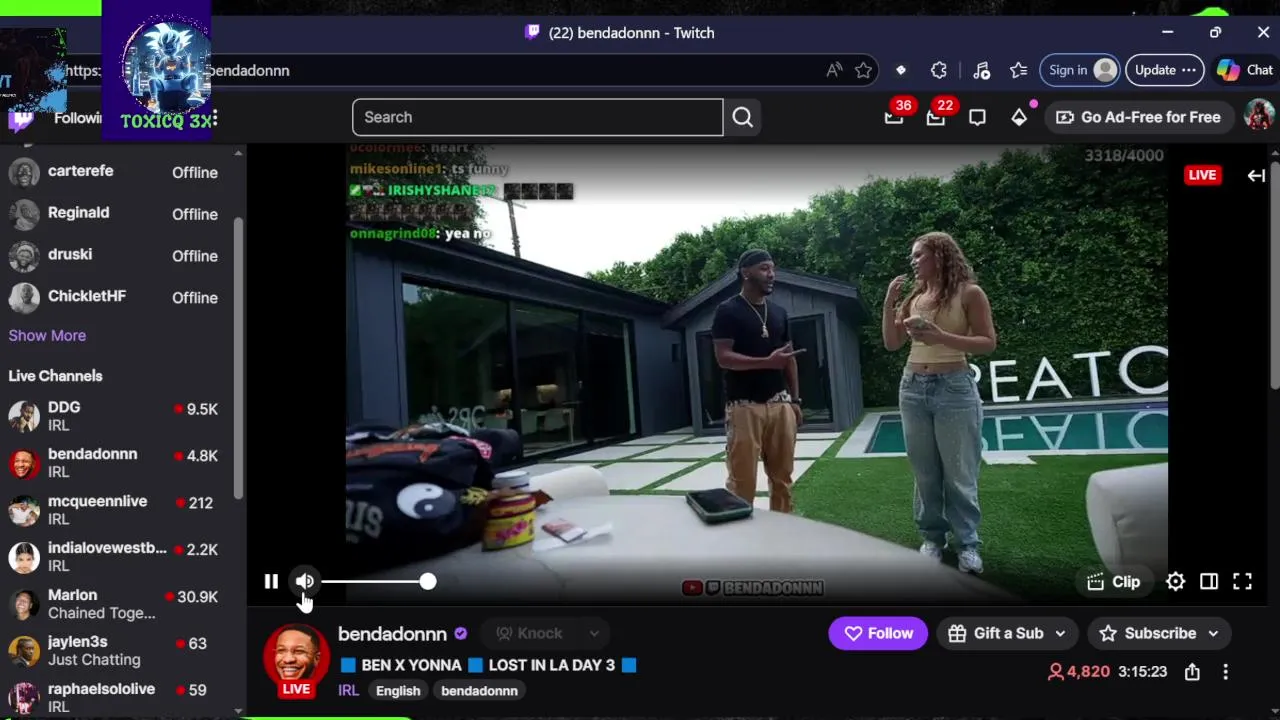Open browser favorites list icon
Viewport: 1280px width, 720px height.
(x=1018, y=70)
